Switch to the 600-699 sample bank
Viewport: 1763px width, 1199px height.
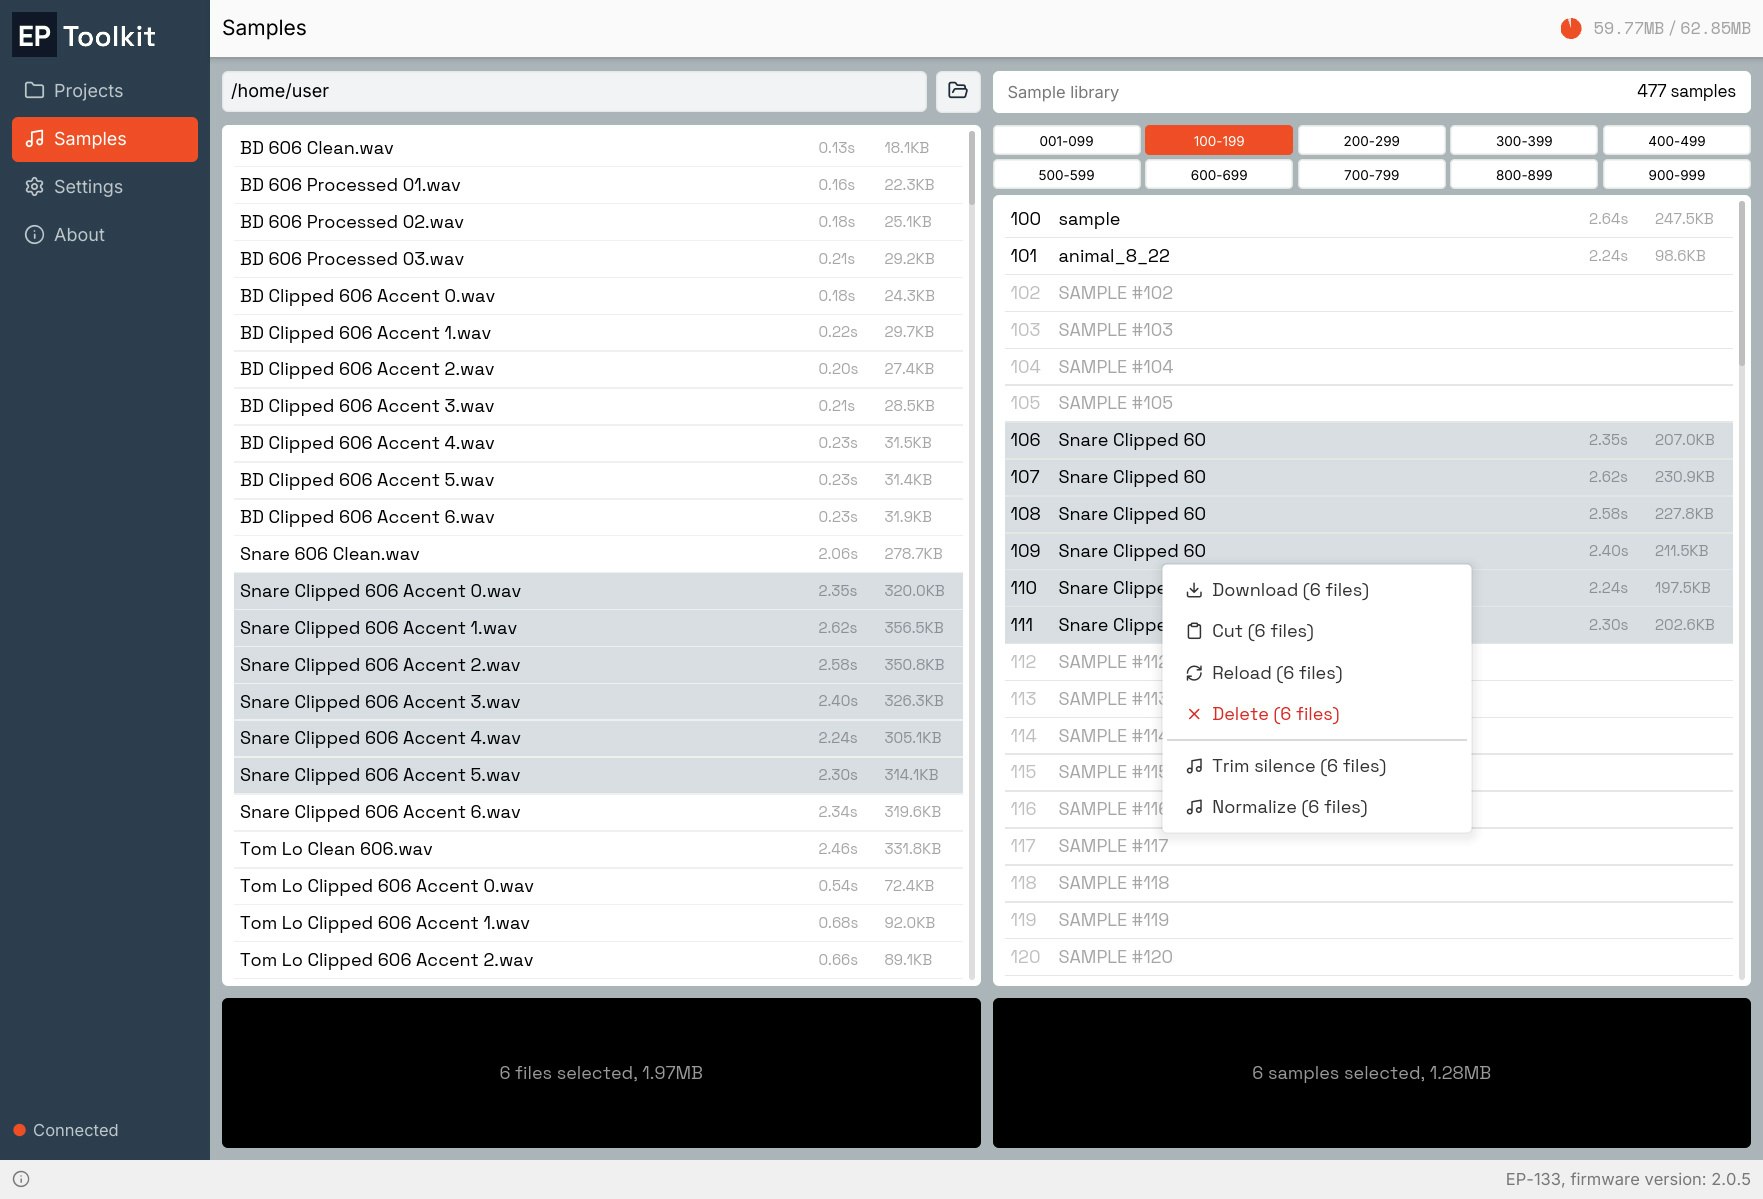[1219, 175]
